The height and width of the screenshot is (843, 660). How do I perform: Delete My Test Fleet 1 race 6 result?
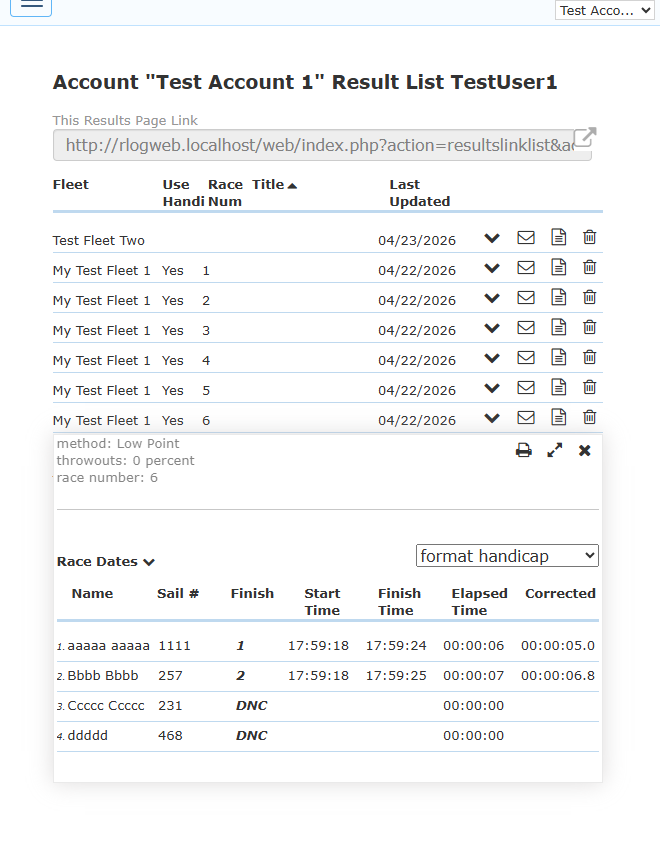click(590, 418)
